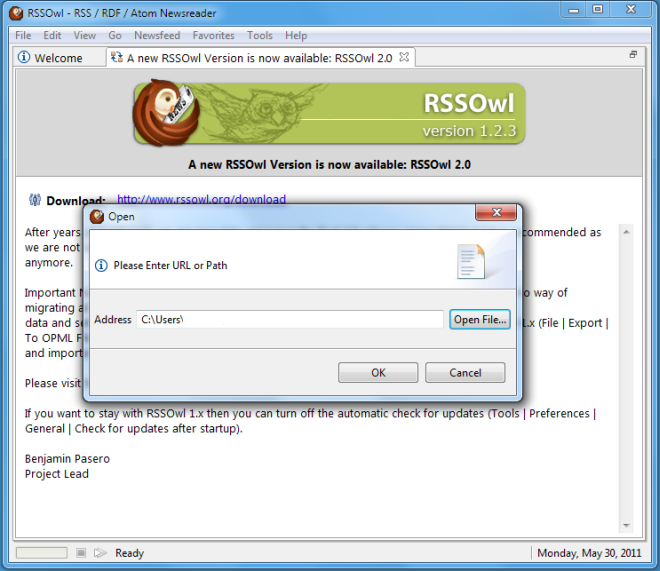Screen dimensions: 660x571
Task: Click the document icon in Open dialog
Action: [471, 262]
